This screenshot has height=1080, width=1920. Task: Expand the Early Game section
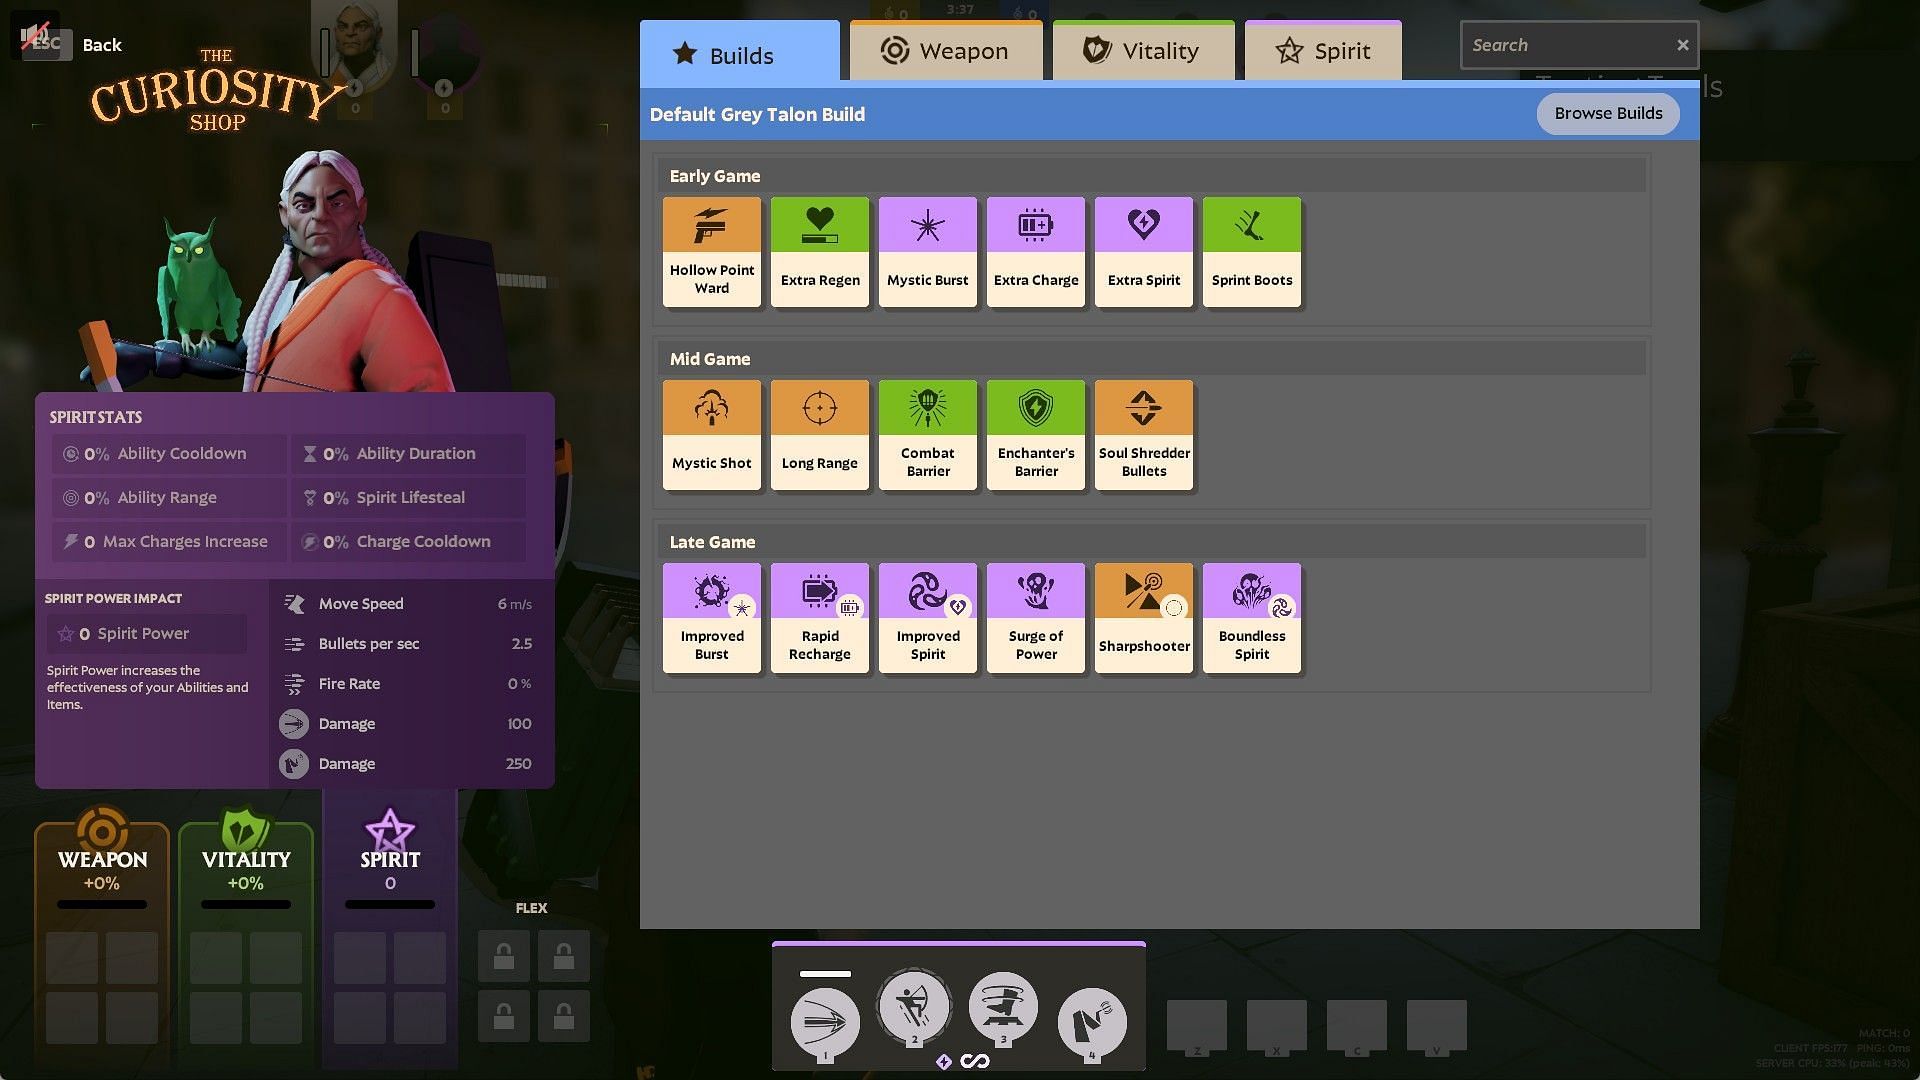pos(712,173)
